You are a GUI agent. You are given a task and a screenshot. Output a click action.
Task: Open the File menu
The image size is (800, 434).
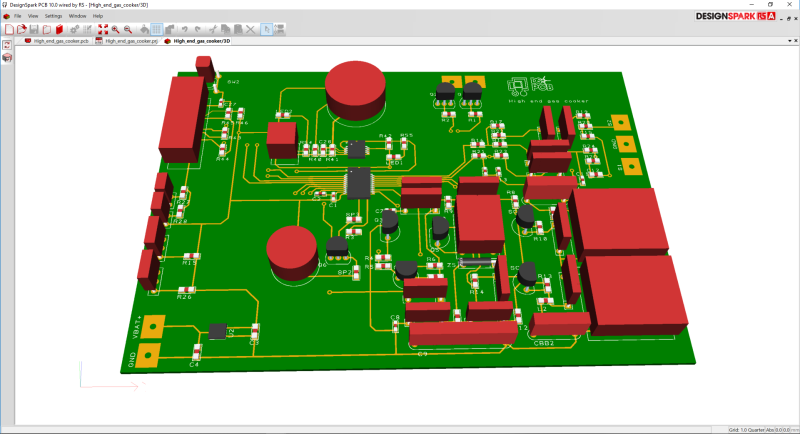(x=17, y=16)
